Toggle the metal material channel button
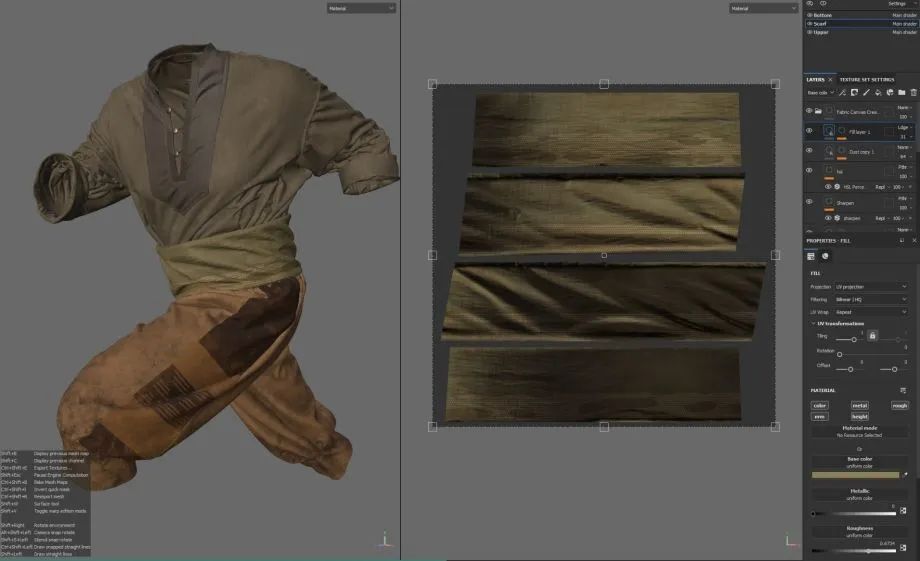 click(859, 405)
